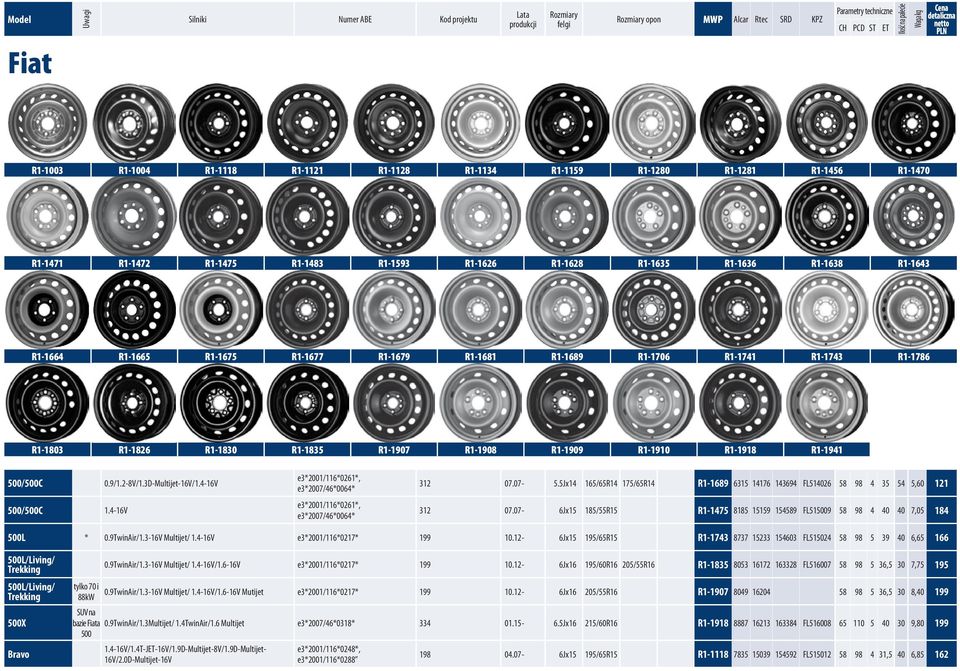Select Alcar number 8737
The image size is (960, 671).
741,538
